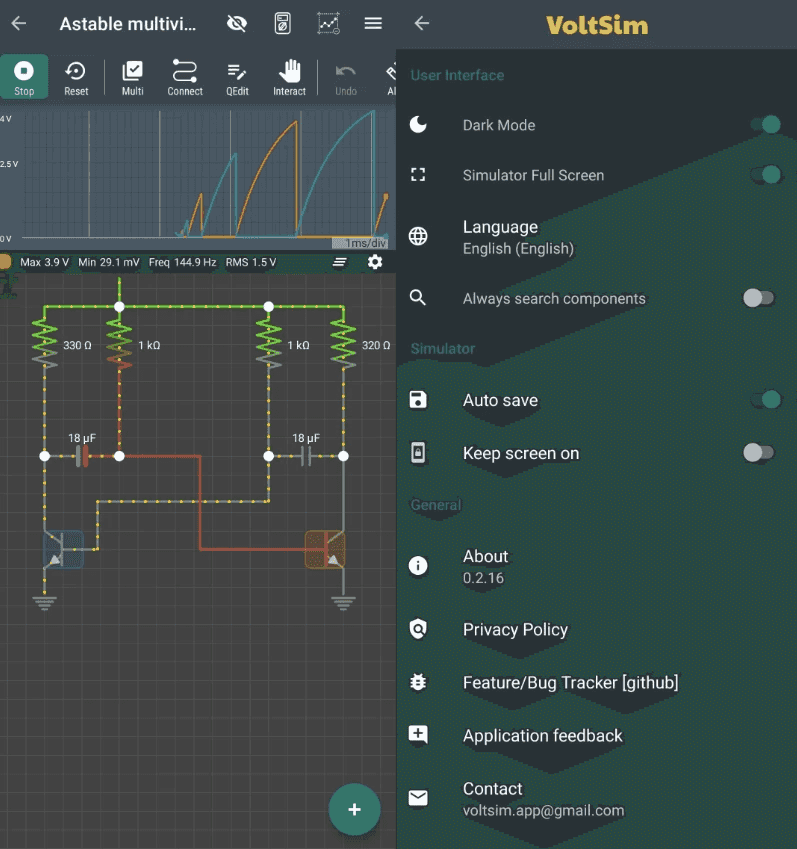Click the Privacy Policy shield icon
Screen dimensions: 797x849
(418, 629)
